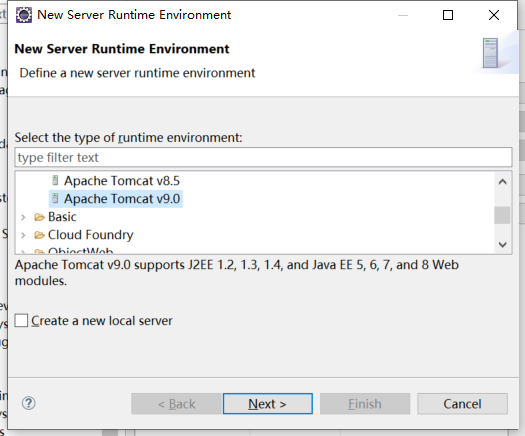Focus the type filter text field
525x436 pixels.
(264, 157)
